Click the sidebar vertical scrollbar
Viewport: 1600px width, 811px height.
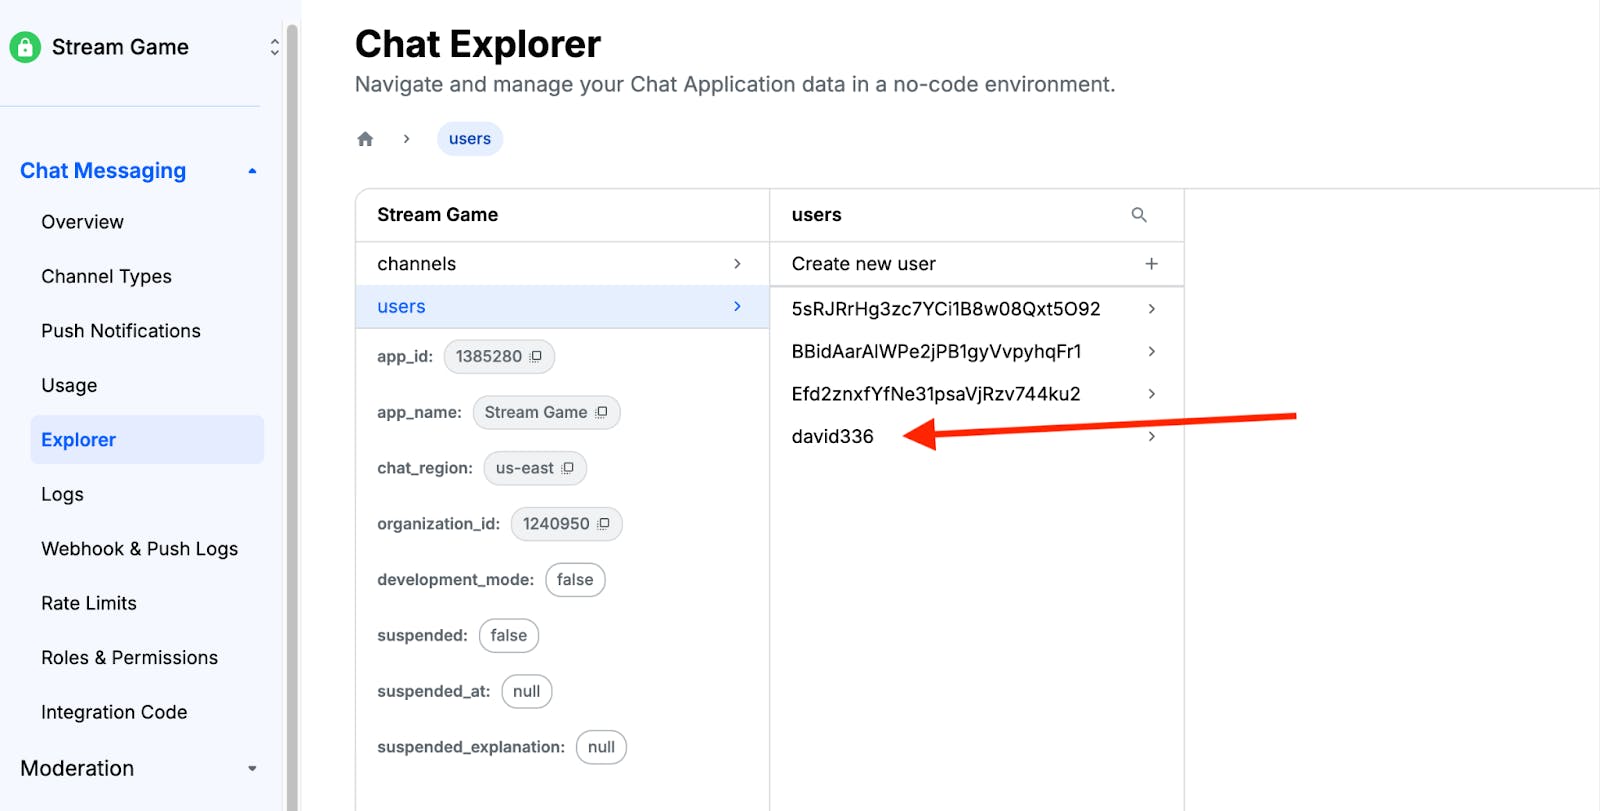coord(292,400)
